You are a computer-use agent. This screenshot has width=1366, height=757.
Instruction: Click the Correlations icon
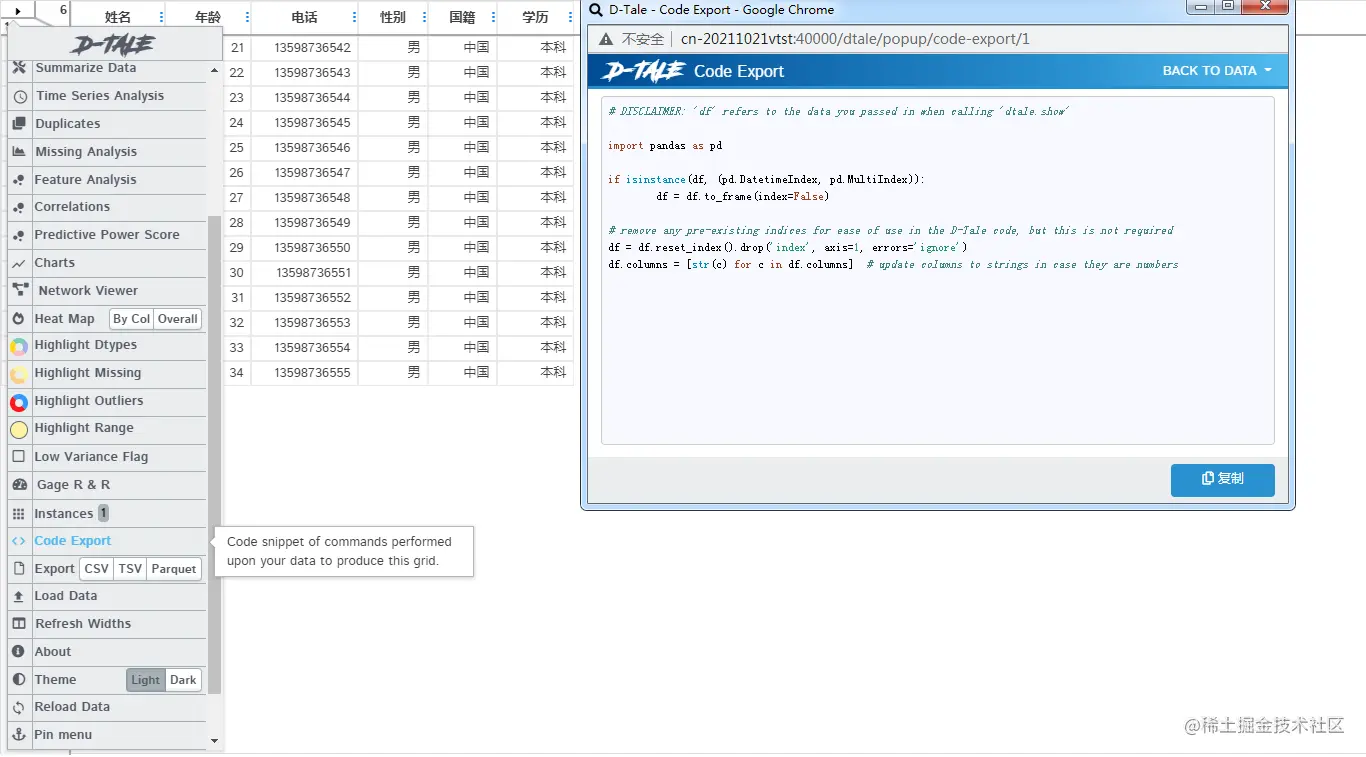18,207
